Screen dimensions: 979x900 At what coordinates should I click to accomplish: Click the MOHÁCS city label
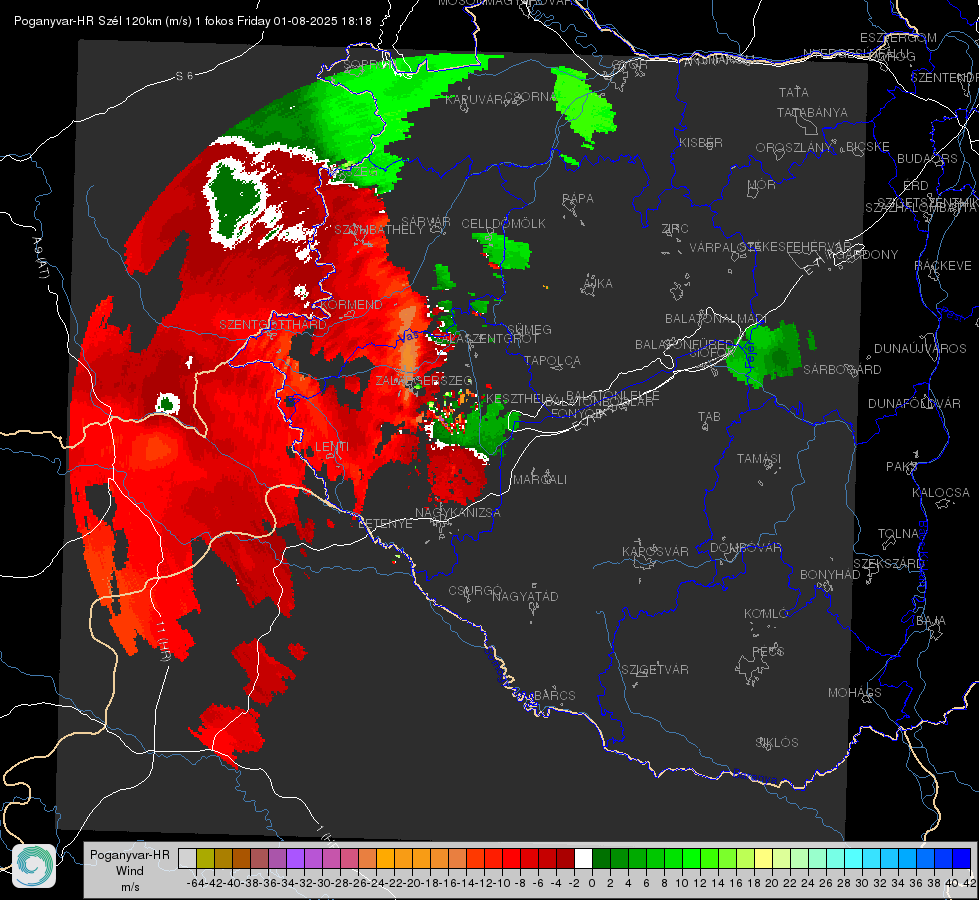[x=855, y=693]
